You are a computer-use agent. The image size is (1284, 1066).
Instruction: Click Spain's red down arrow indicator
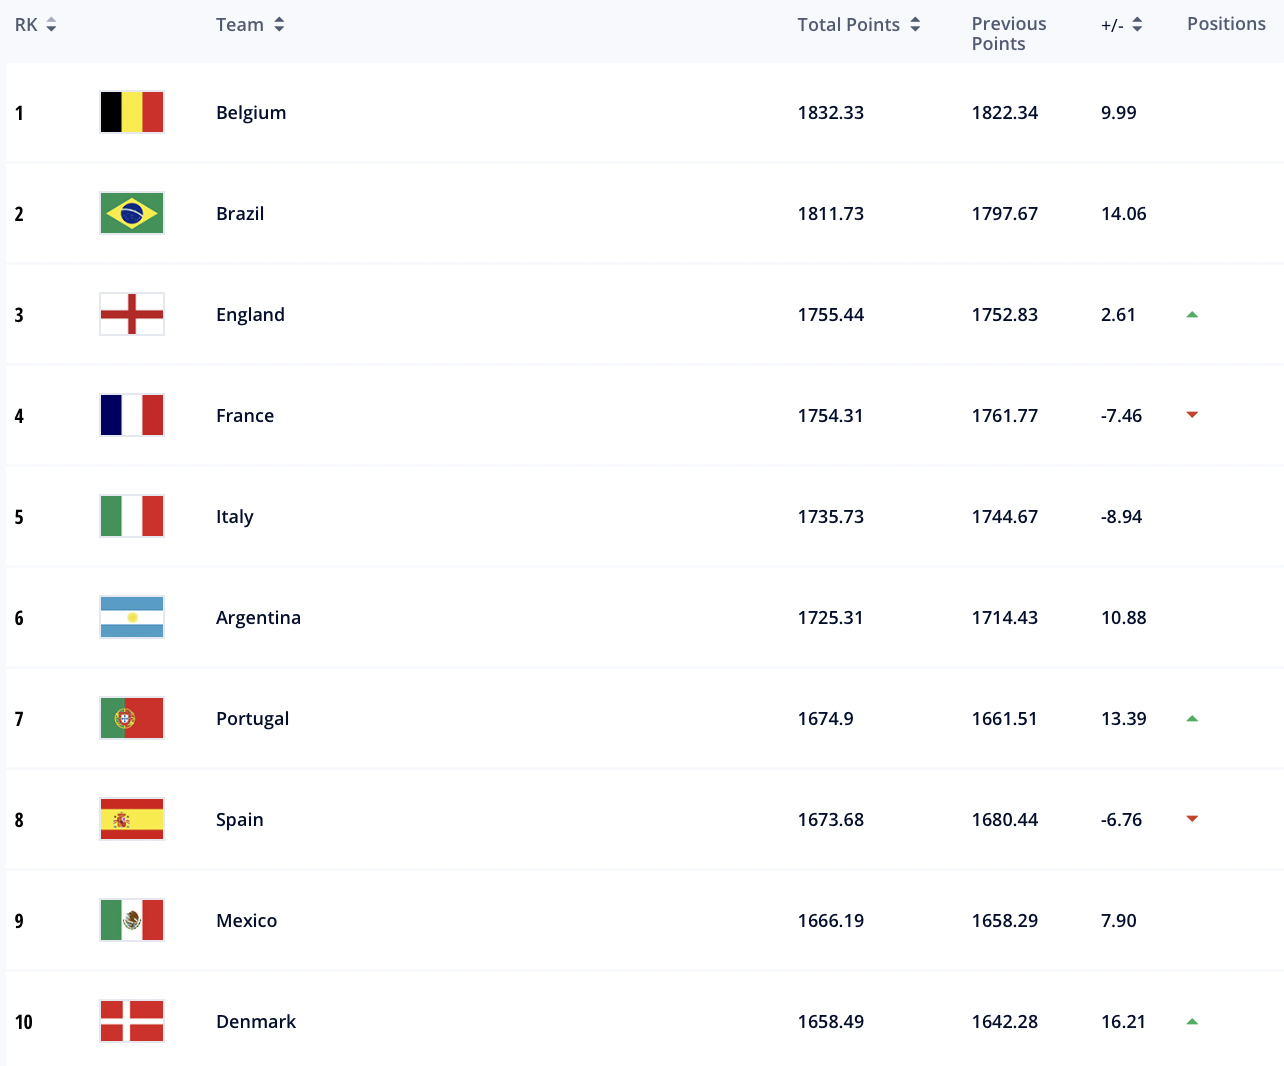[x=1192, y=819]
